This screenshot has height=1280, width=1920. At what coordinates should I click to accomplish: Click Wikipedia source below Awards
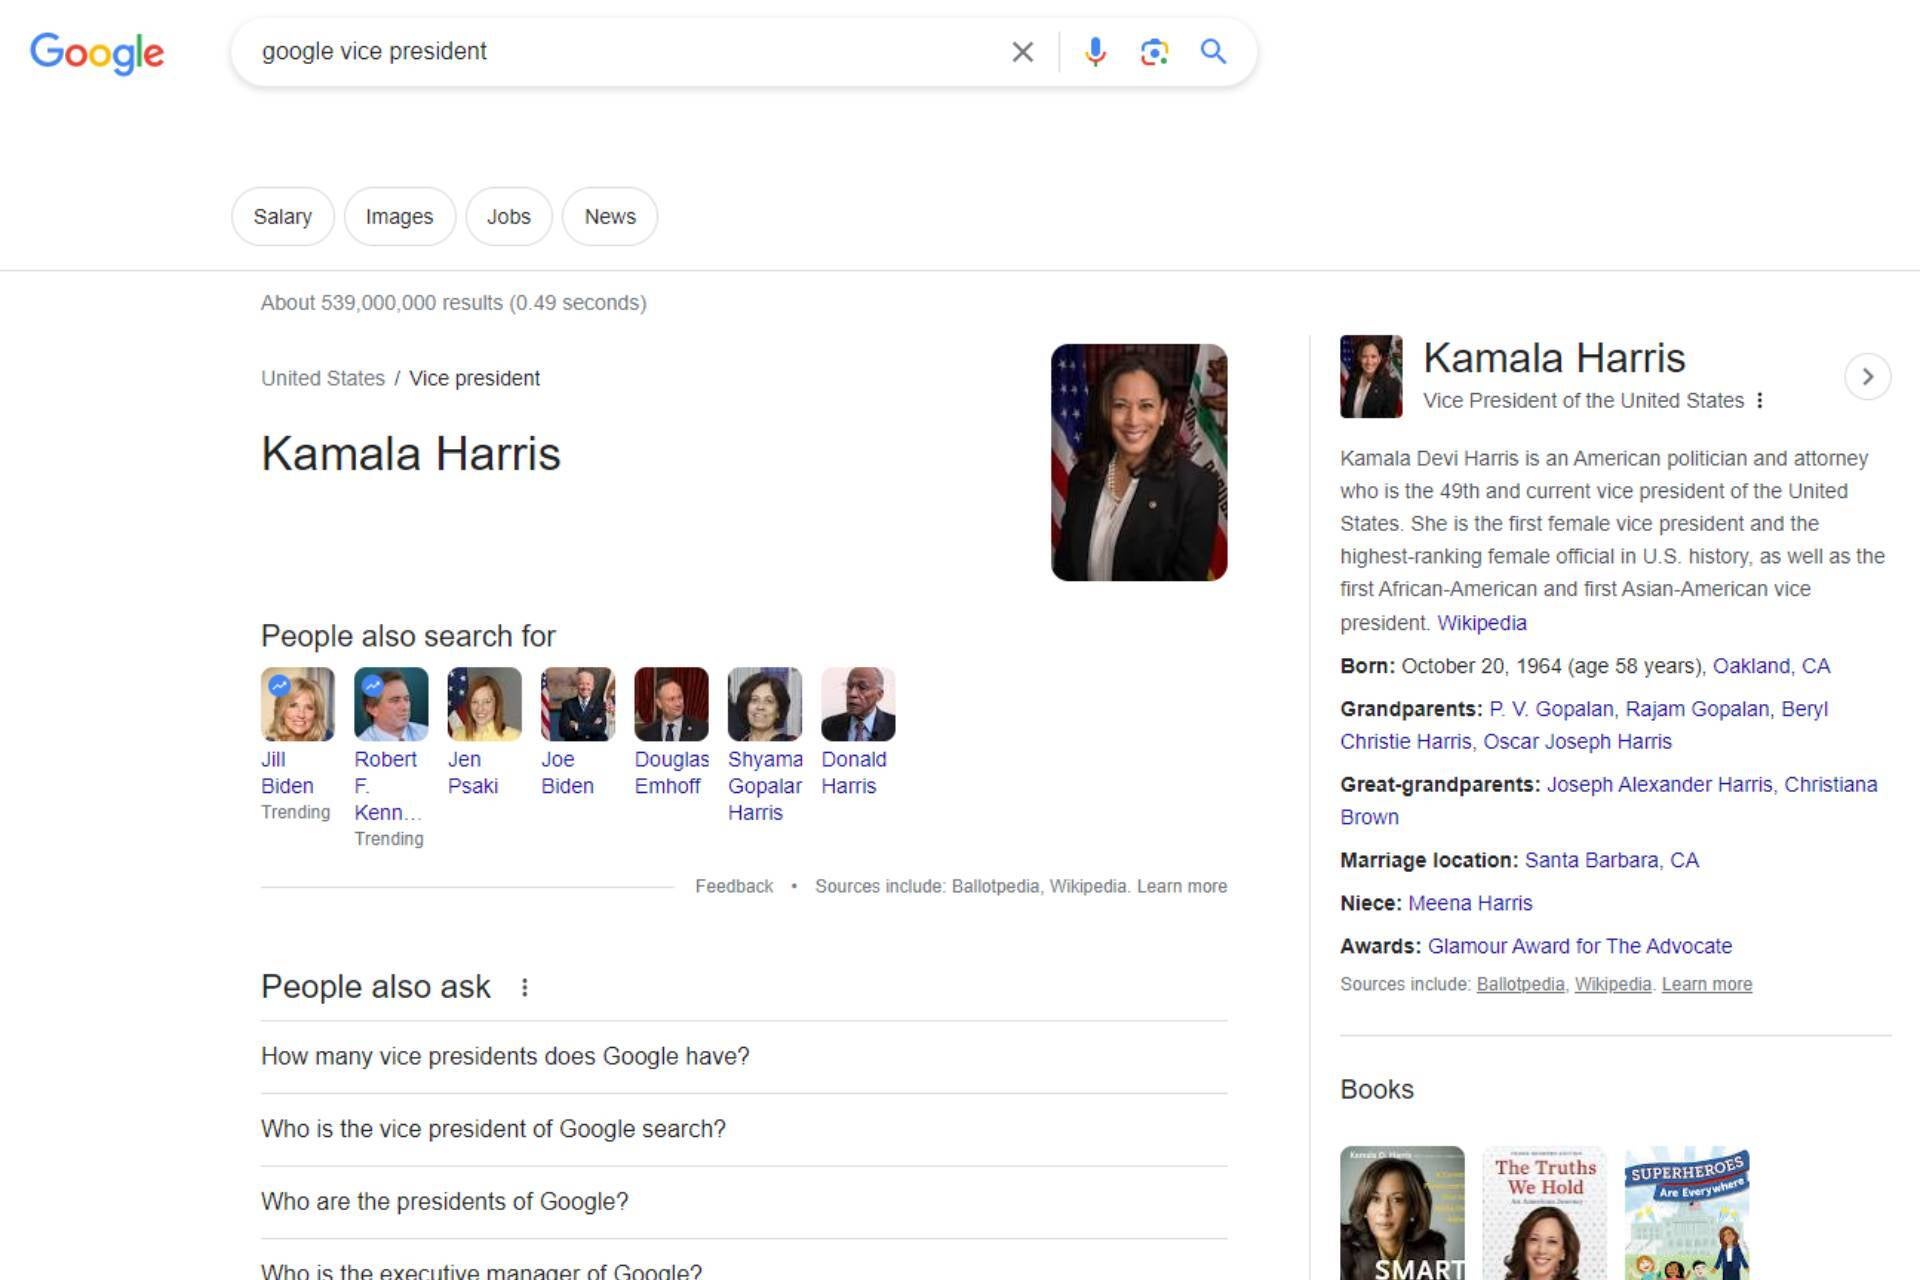[1612, 984]
